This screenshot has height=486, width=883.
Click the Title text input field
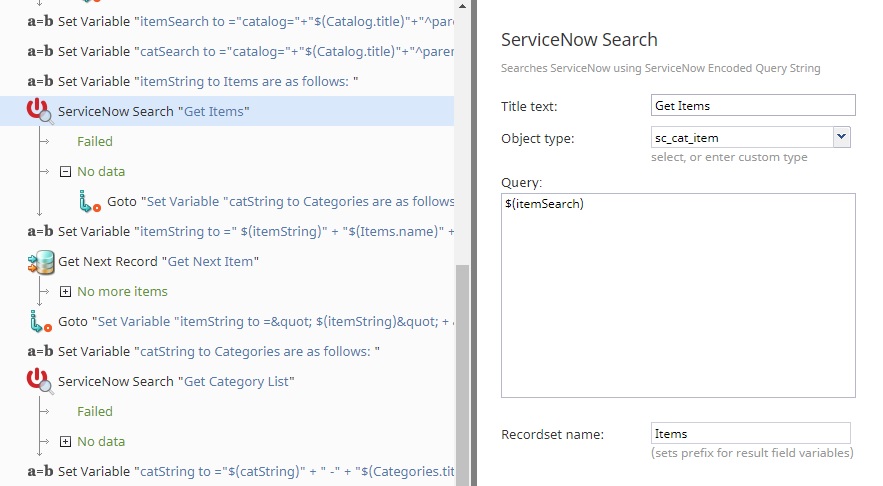coord(753,105)
